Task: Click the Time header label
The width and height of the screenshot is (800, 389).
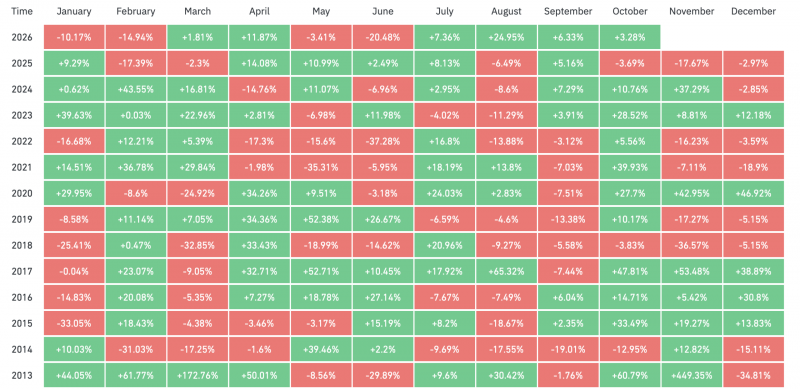Action: click(21, 11)
